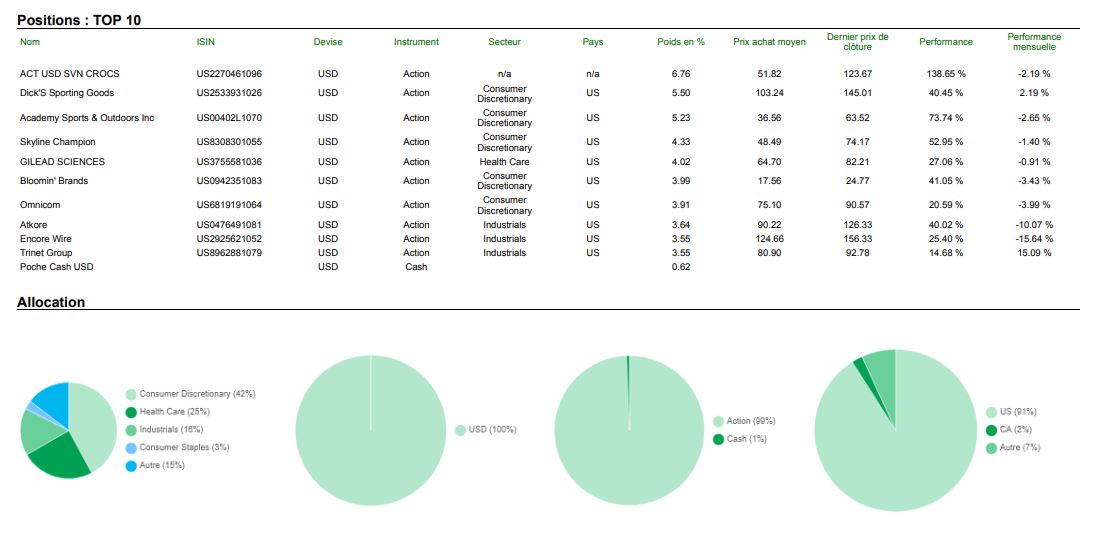Select the Omnicom name

40,205
